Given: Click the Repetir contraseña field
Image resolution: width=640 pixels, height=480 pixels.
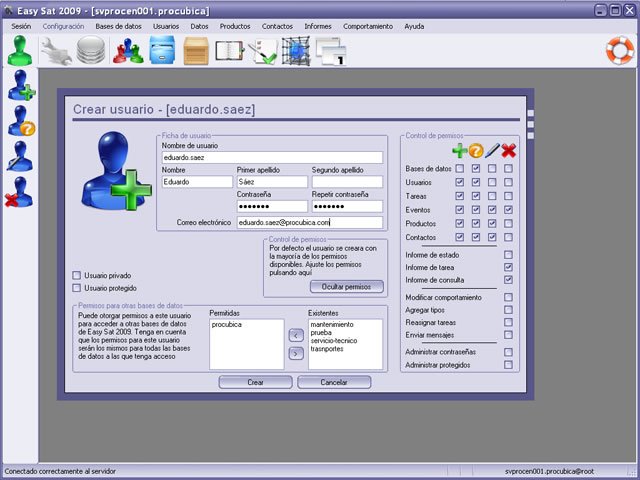Looking at the screenshot, I should point(347,206).
